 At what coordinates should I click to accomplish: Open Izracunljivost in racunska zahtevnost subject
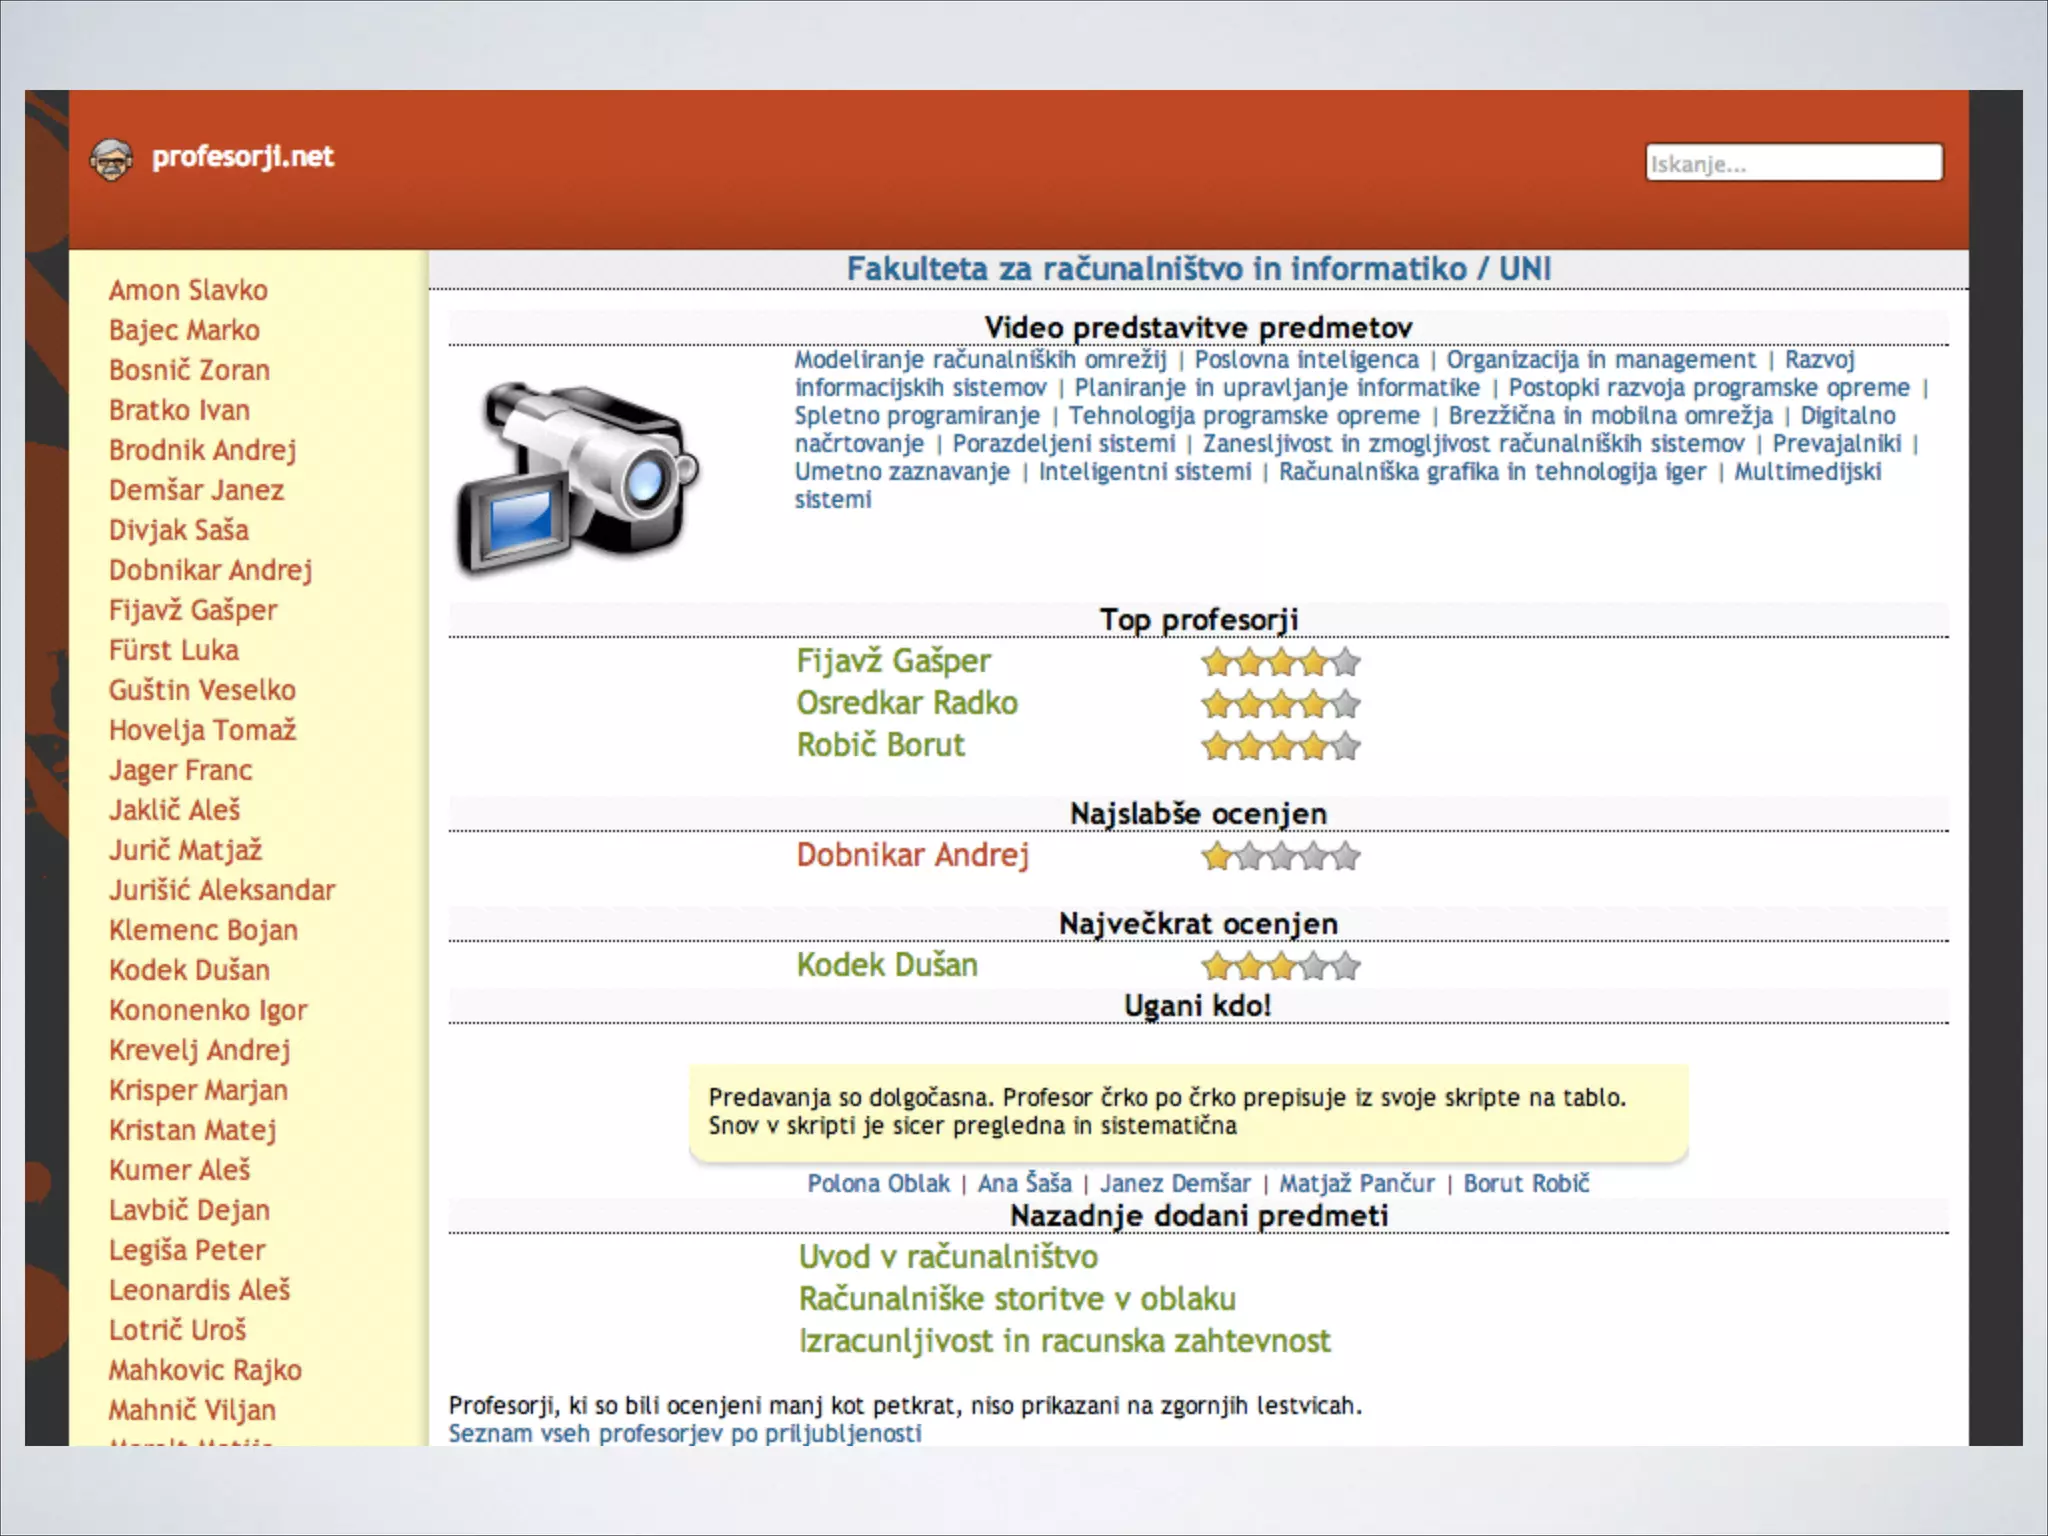[1064, 1341]
